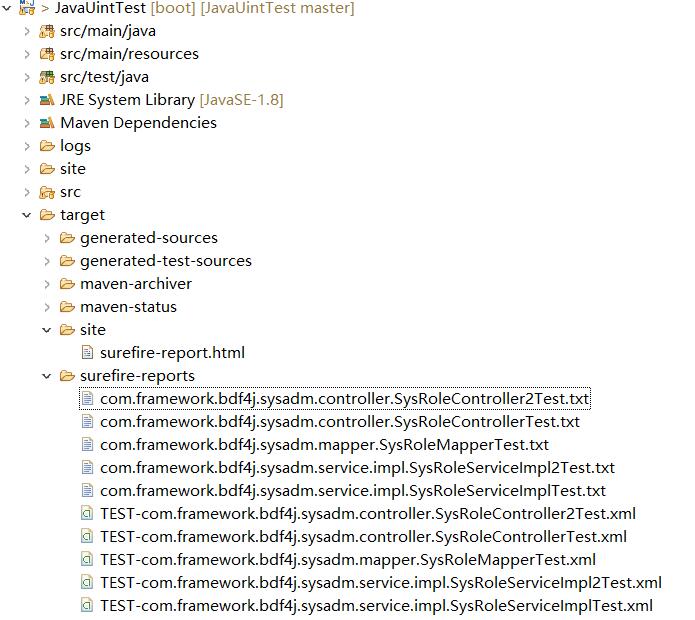
Task: Click the src/main/java package folder icon
Action: [47, 31]
